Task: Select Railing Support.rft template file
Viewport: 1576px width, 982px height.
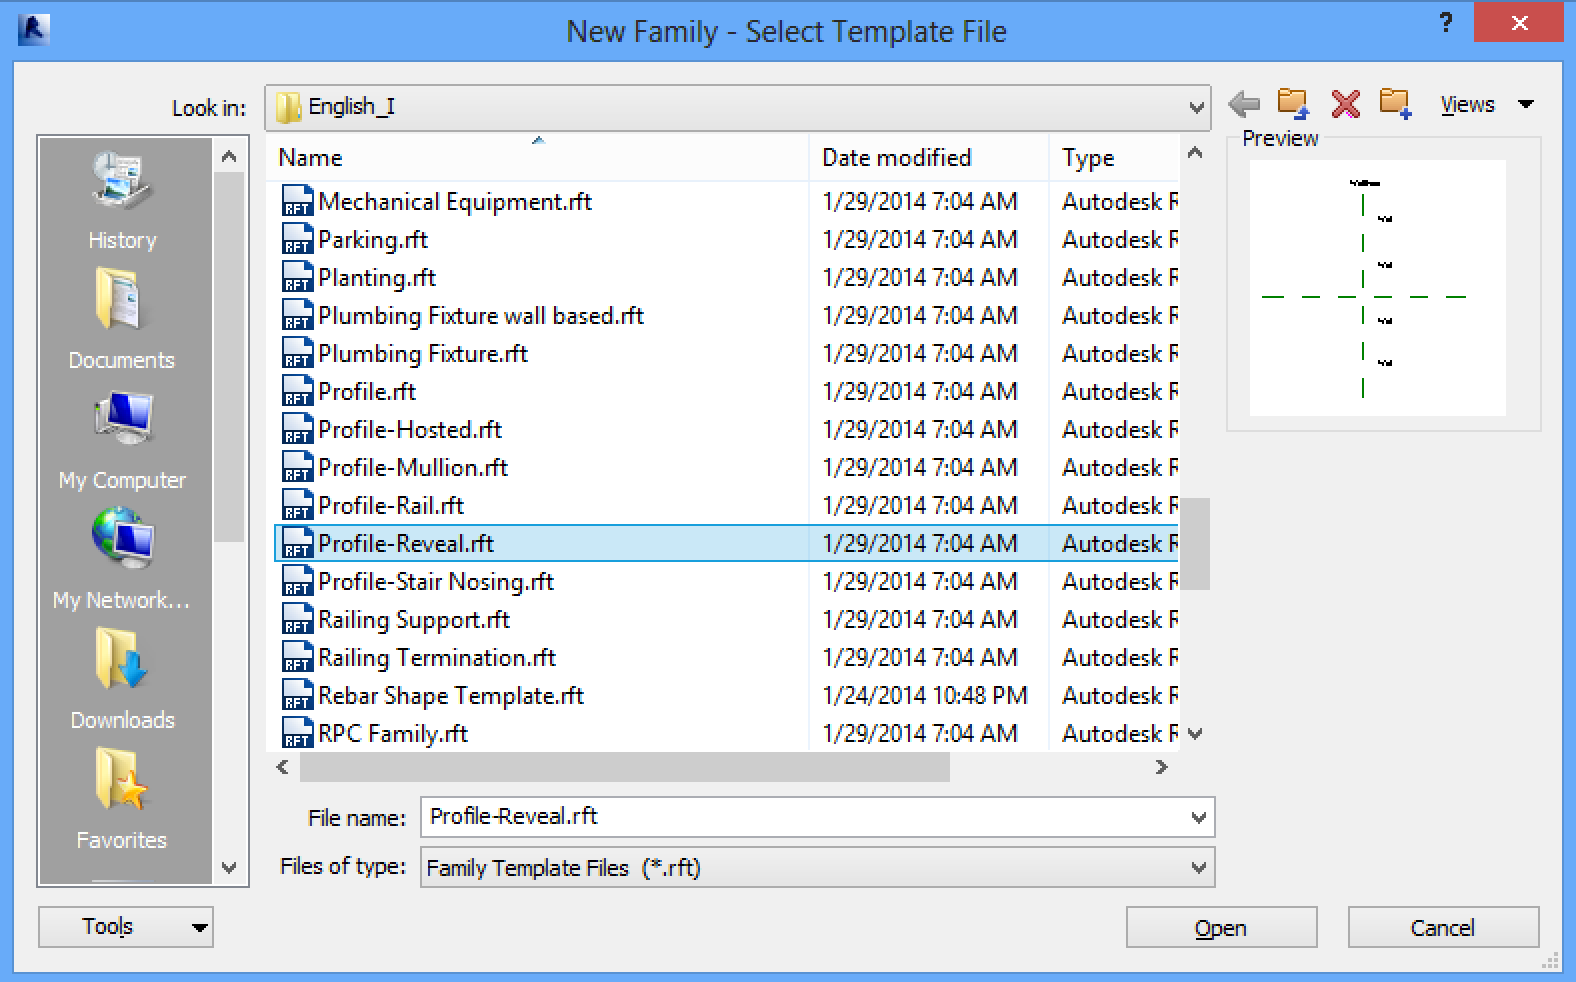Action: (x=413, y=620)
